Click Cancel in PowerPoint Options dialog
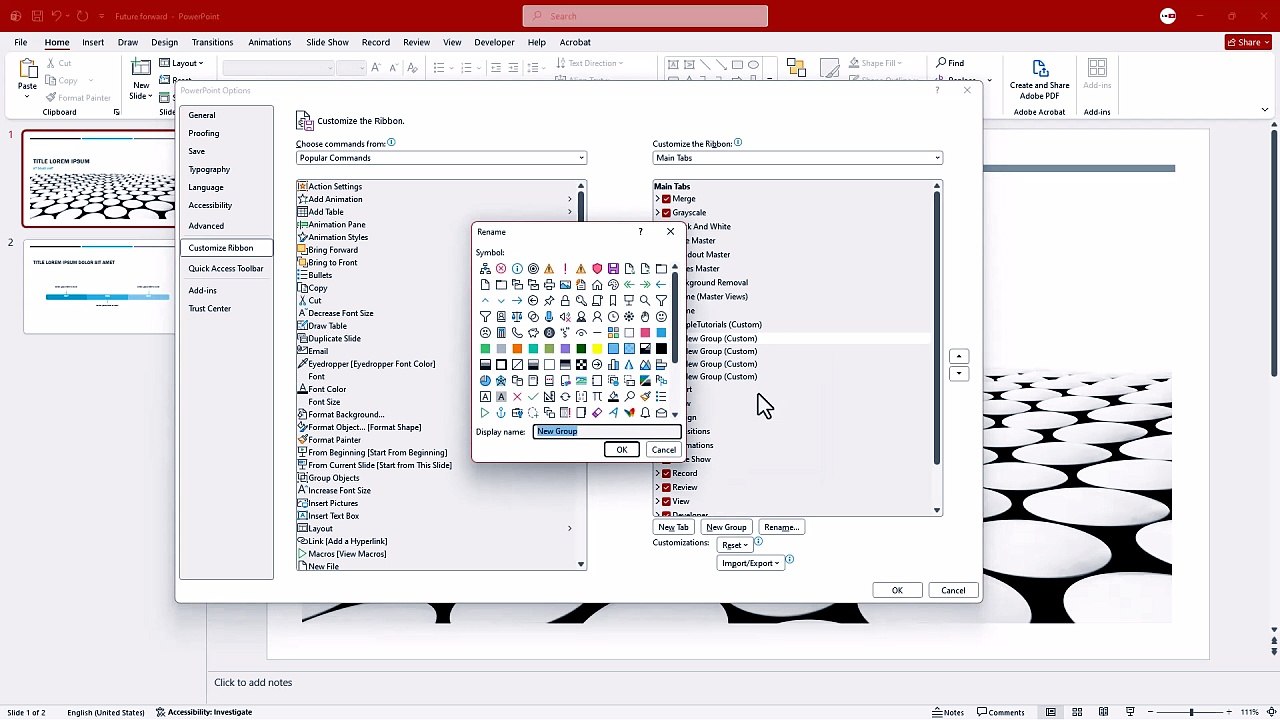 pyautogui.click(x=953, y=590)
